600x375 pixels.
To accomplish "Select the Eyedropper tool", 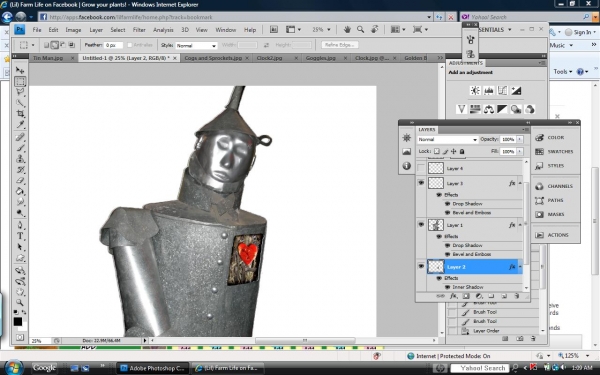I will point(20,124).
